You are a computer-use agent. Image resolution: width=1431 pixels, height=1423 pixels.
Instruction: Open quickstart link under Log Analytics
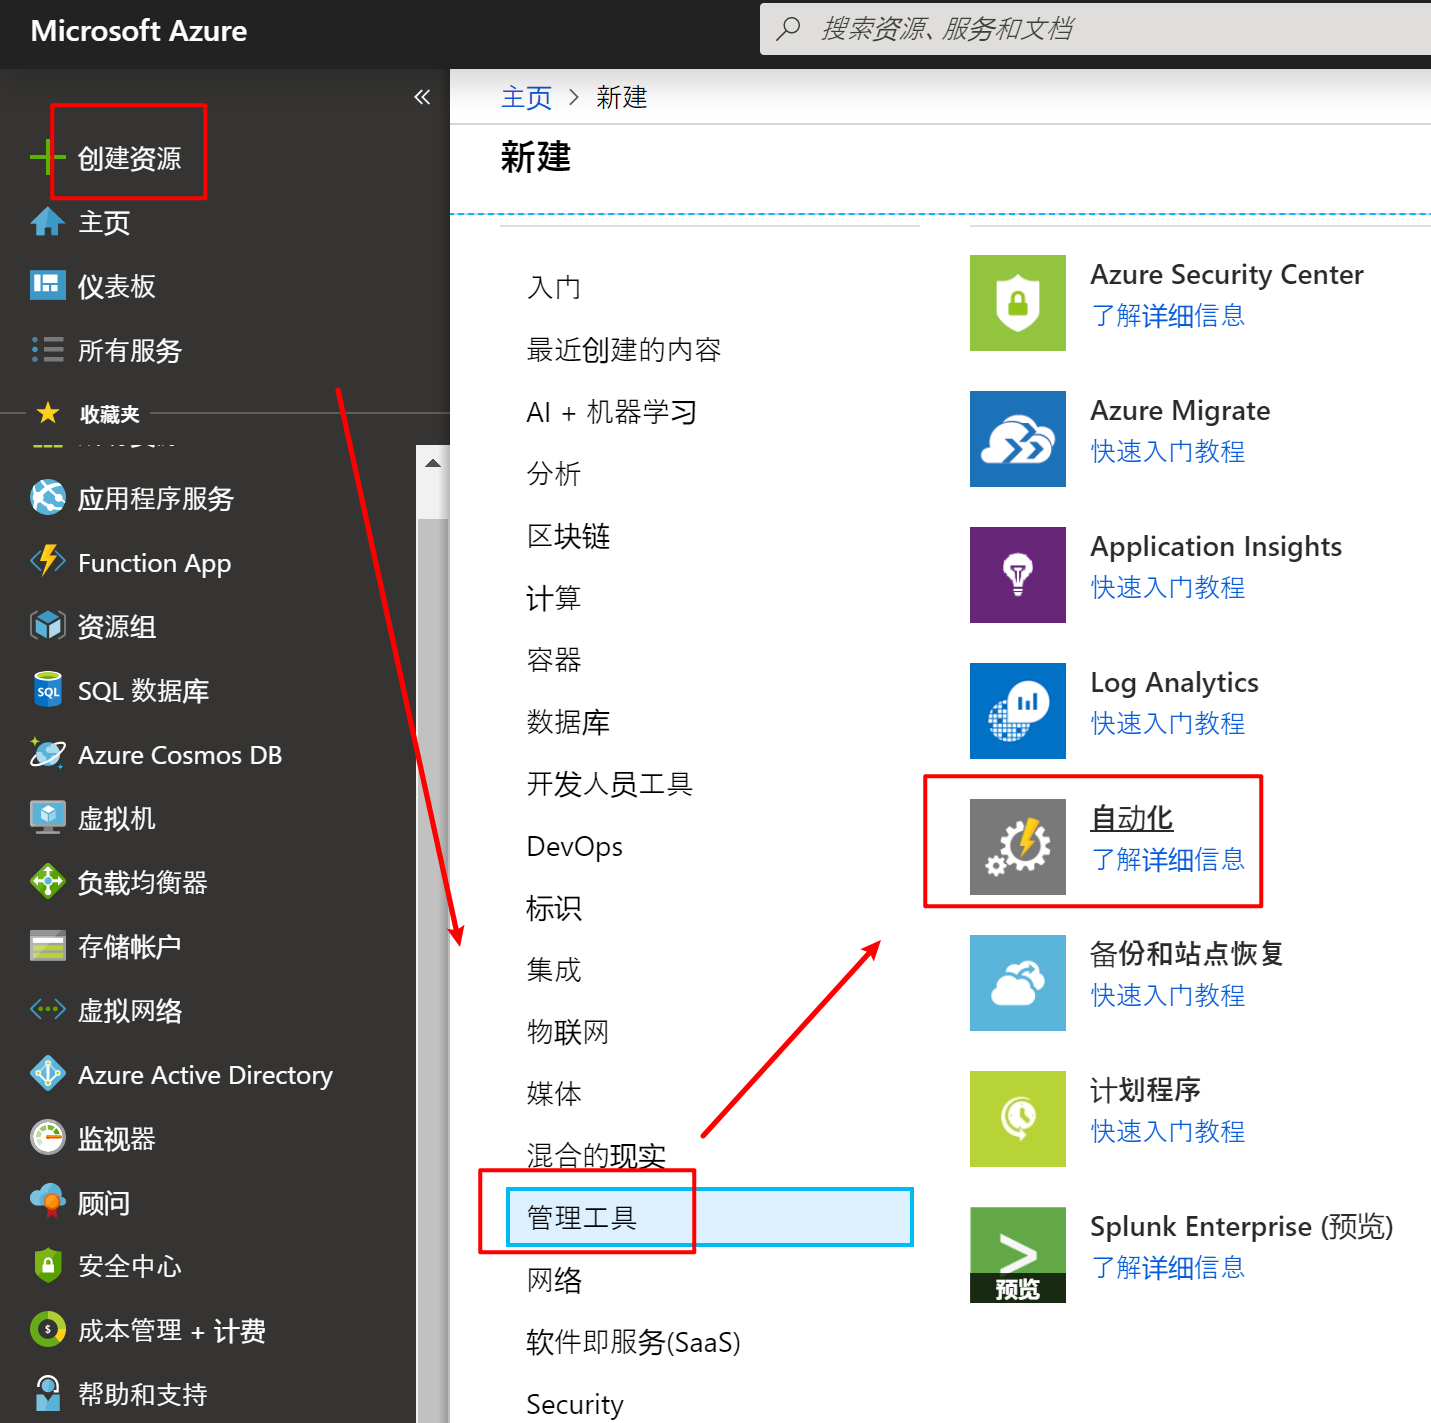click(1168, 724)
